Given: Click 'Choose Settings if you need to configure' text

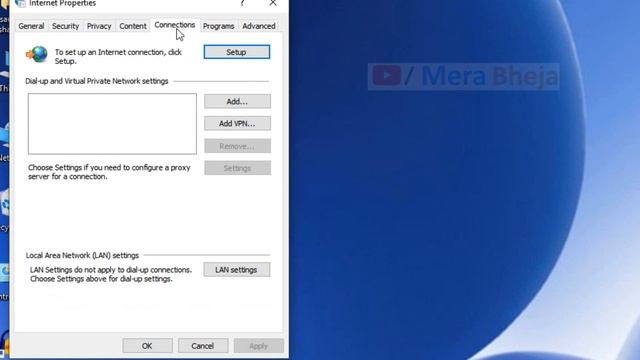Looking at the screenshot, I should click(x=109, y=172).
